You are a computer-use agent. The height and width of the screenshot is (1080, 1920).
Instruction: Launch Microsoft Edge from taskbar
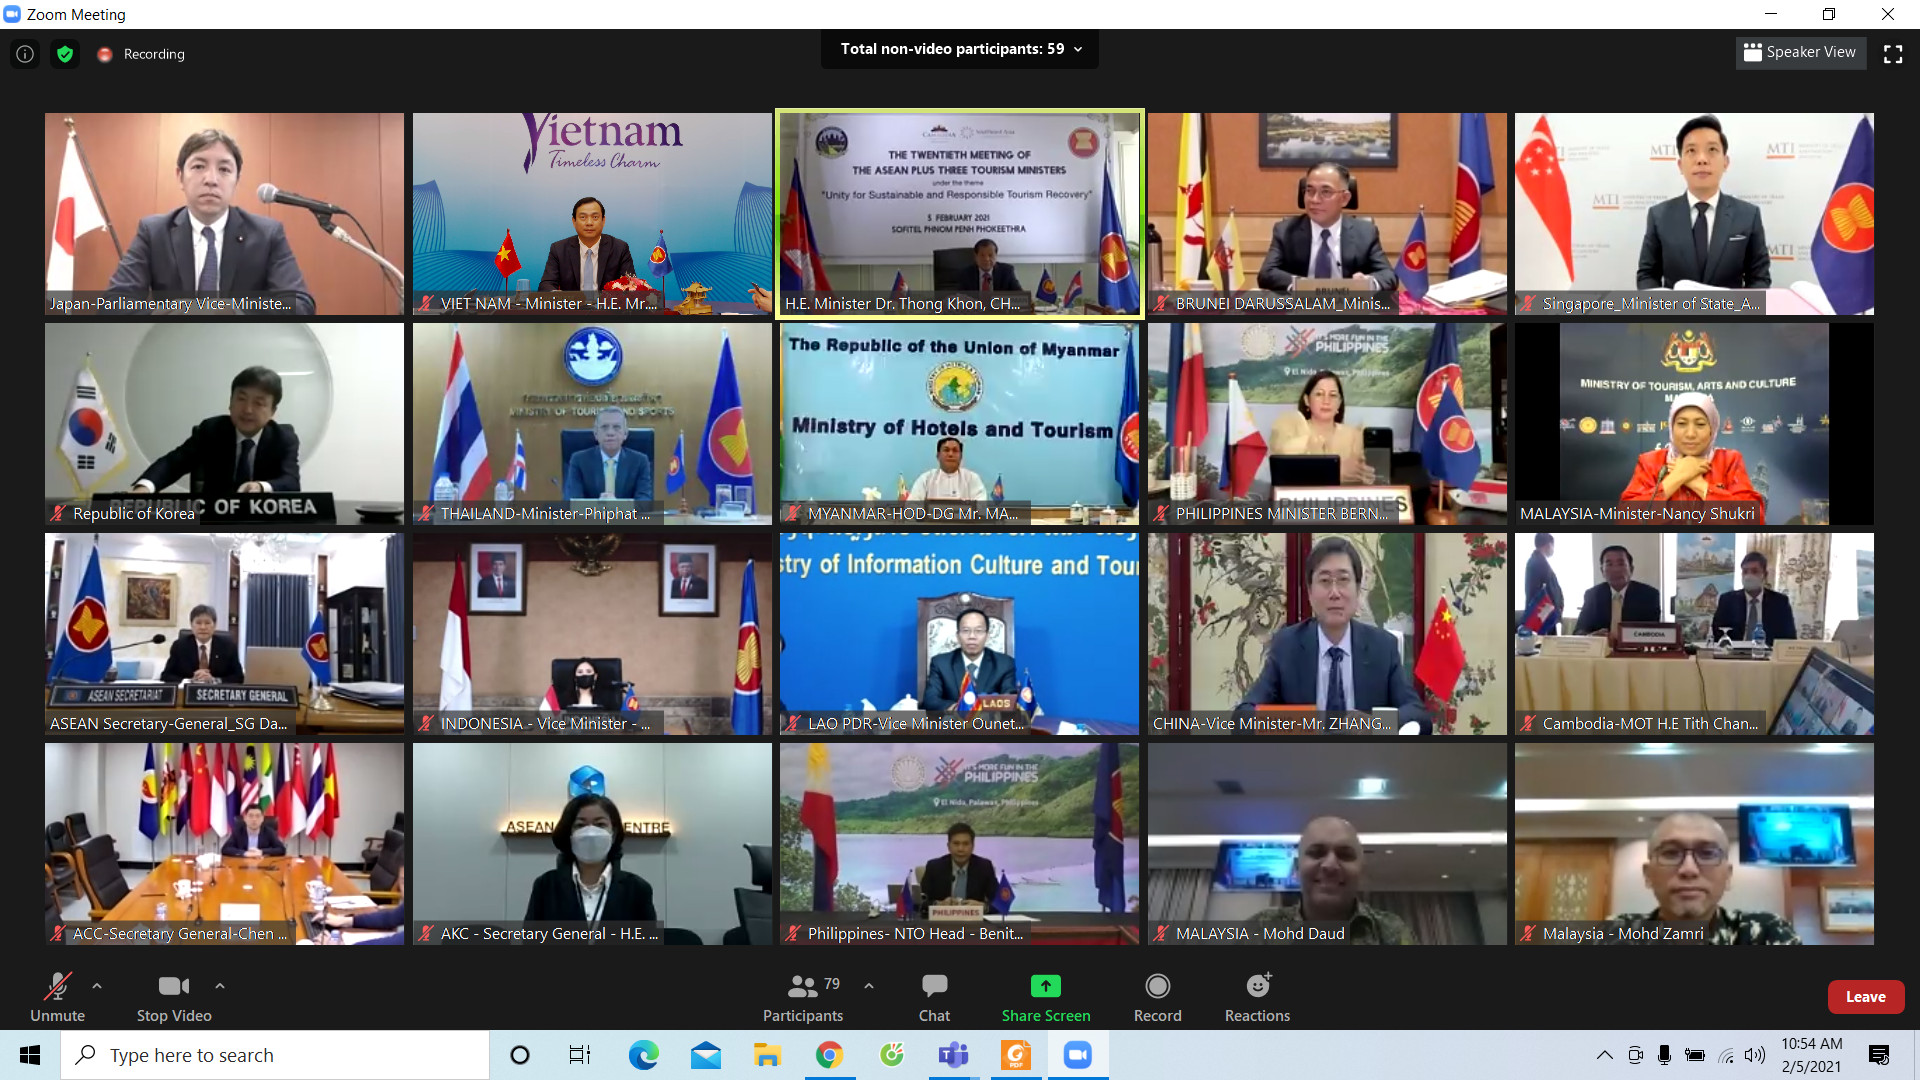pos(643,1055)
